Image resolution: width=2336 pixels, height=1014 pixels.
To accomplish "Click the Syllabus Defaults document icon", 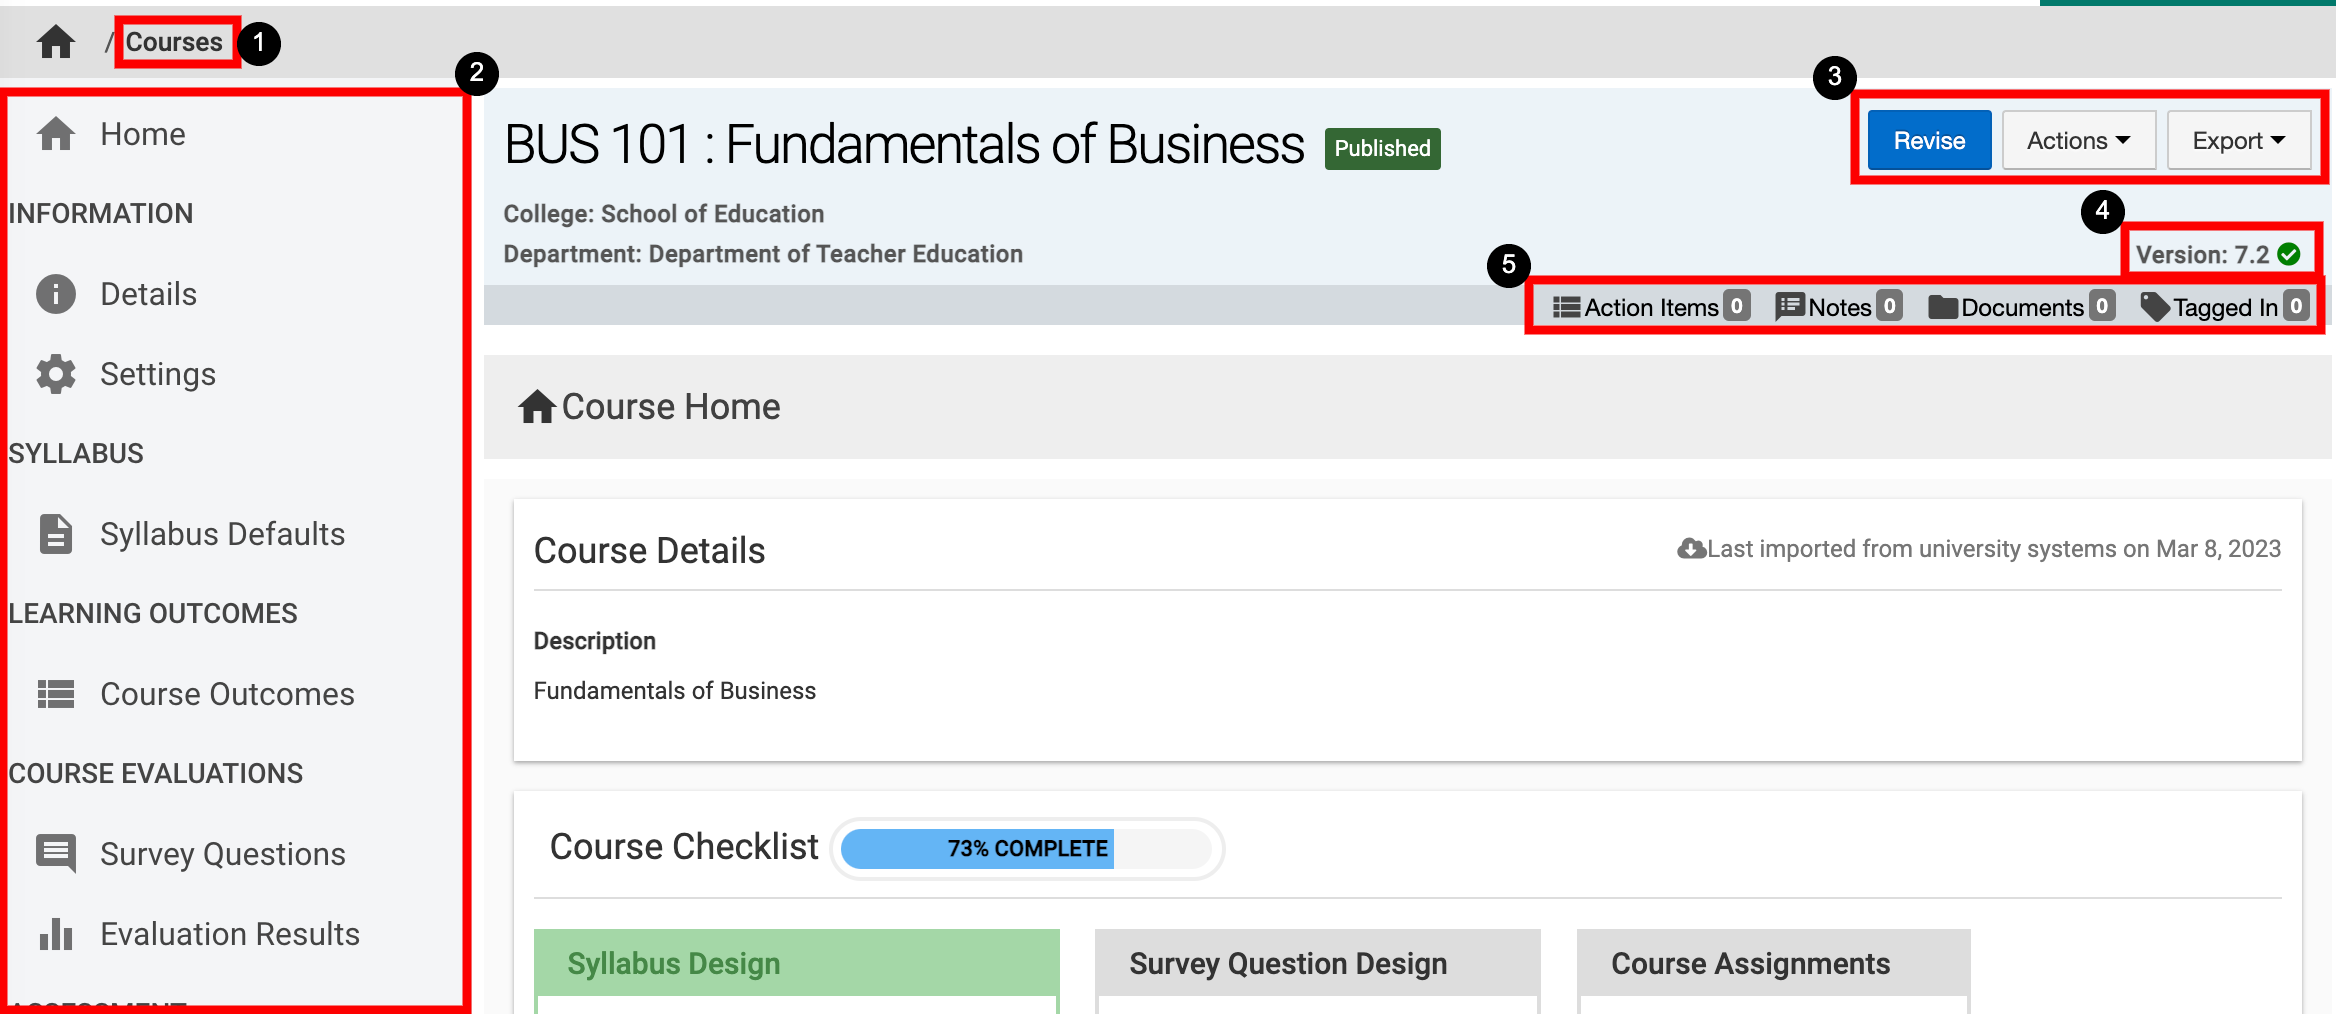I will point(56,534).
